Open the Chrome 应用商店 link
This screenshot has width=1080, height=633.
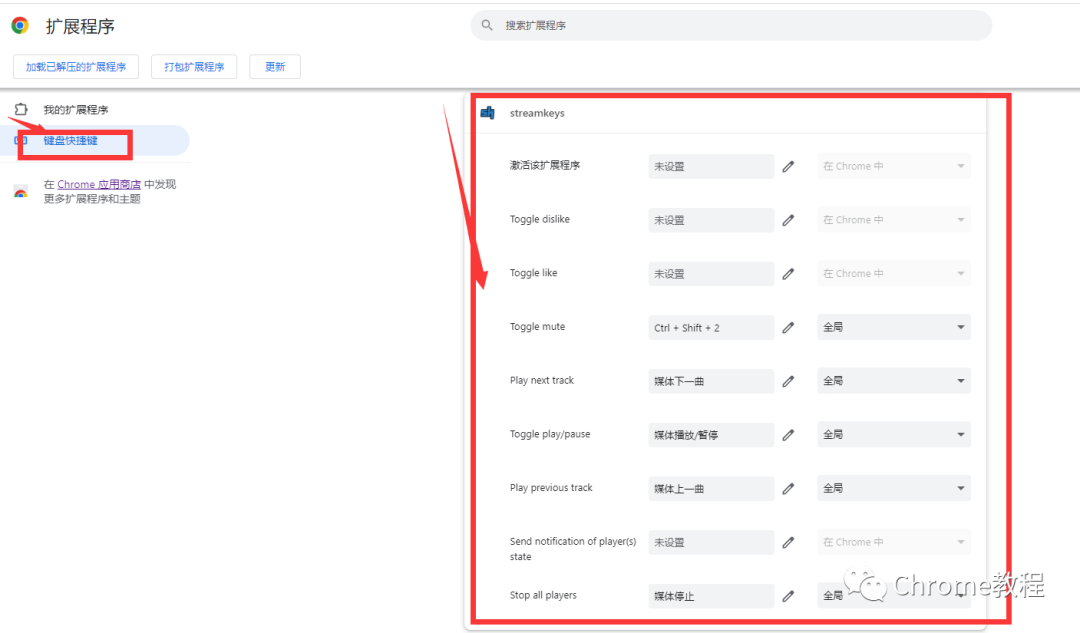[98, 185]
